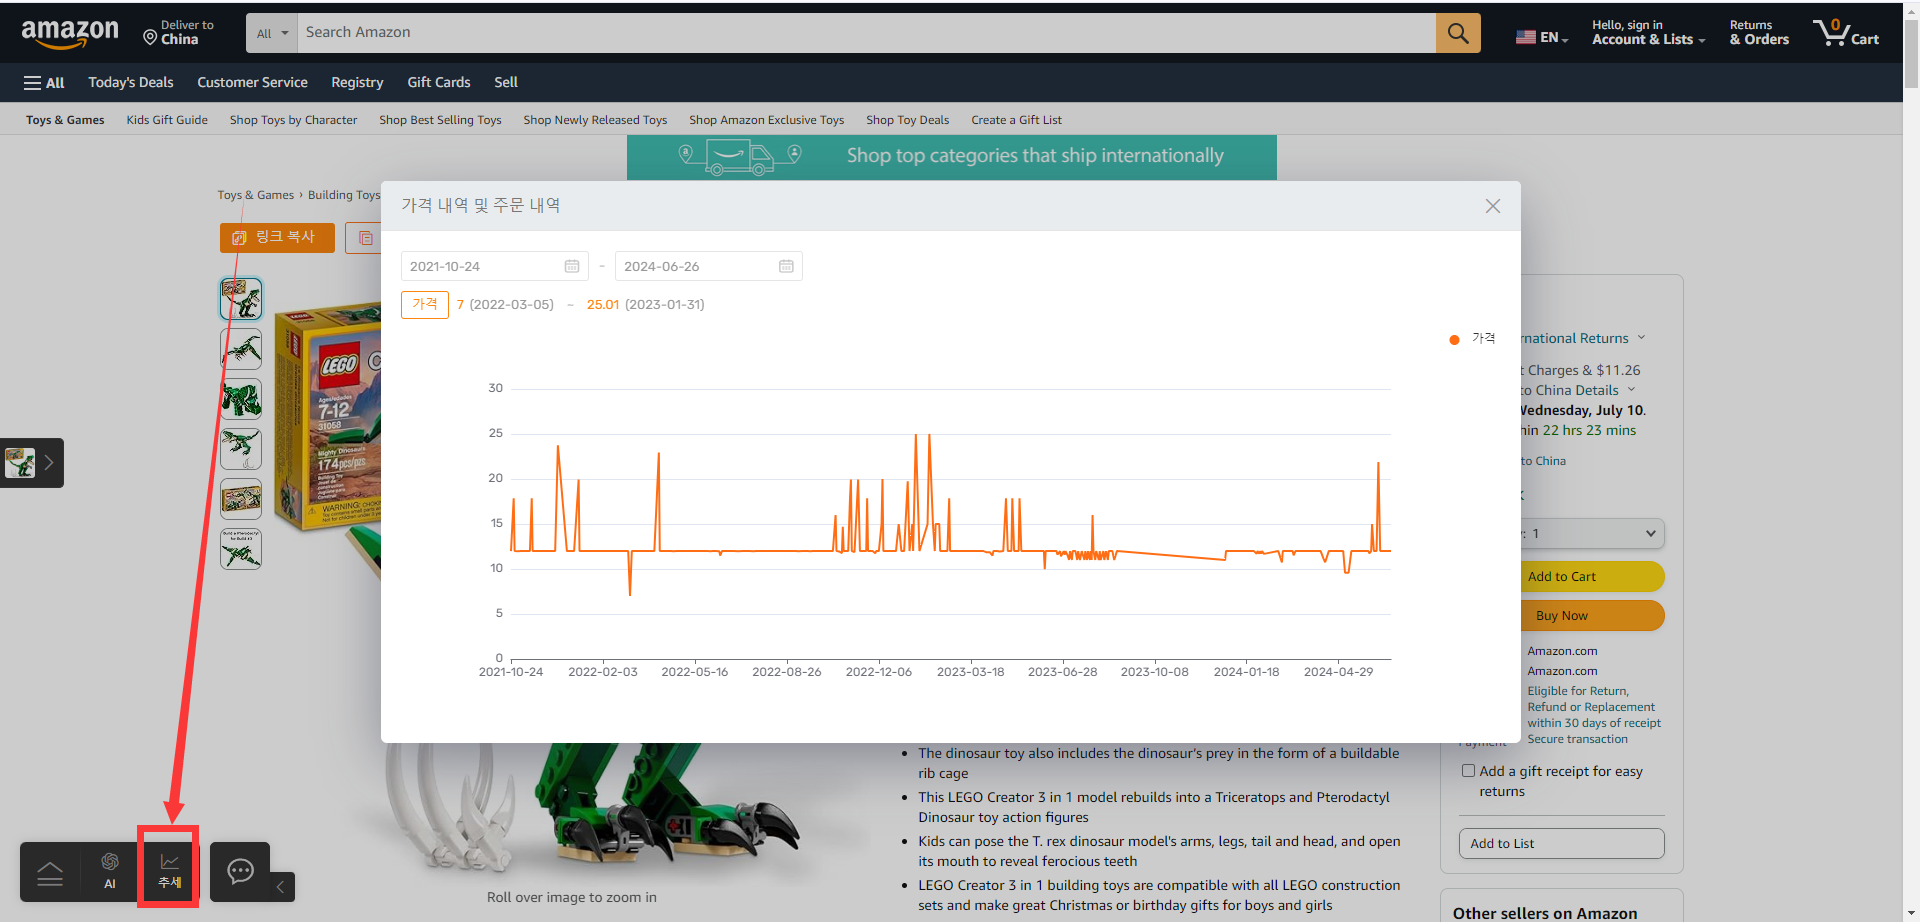The height and width of the screenshot is (922, 1920).
Task: Click Toys & Games breadcrumb
Action: tap(256, 195)
